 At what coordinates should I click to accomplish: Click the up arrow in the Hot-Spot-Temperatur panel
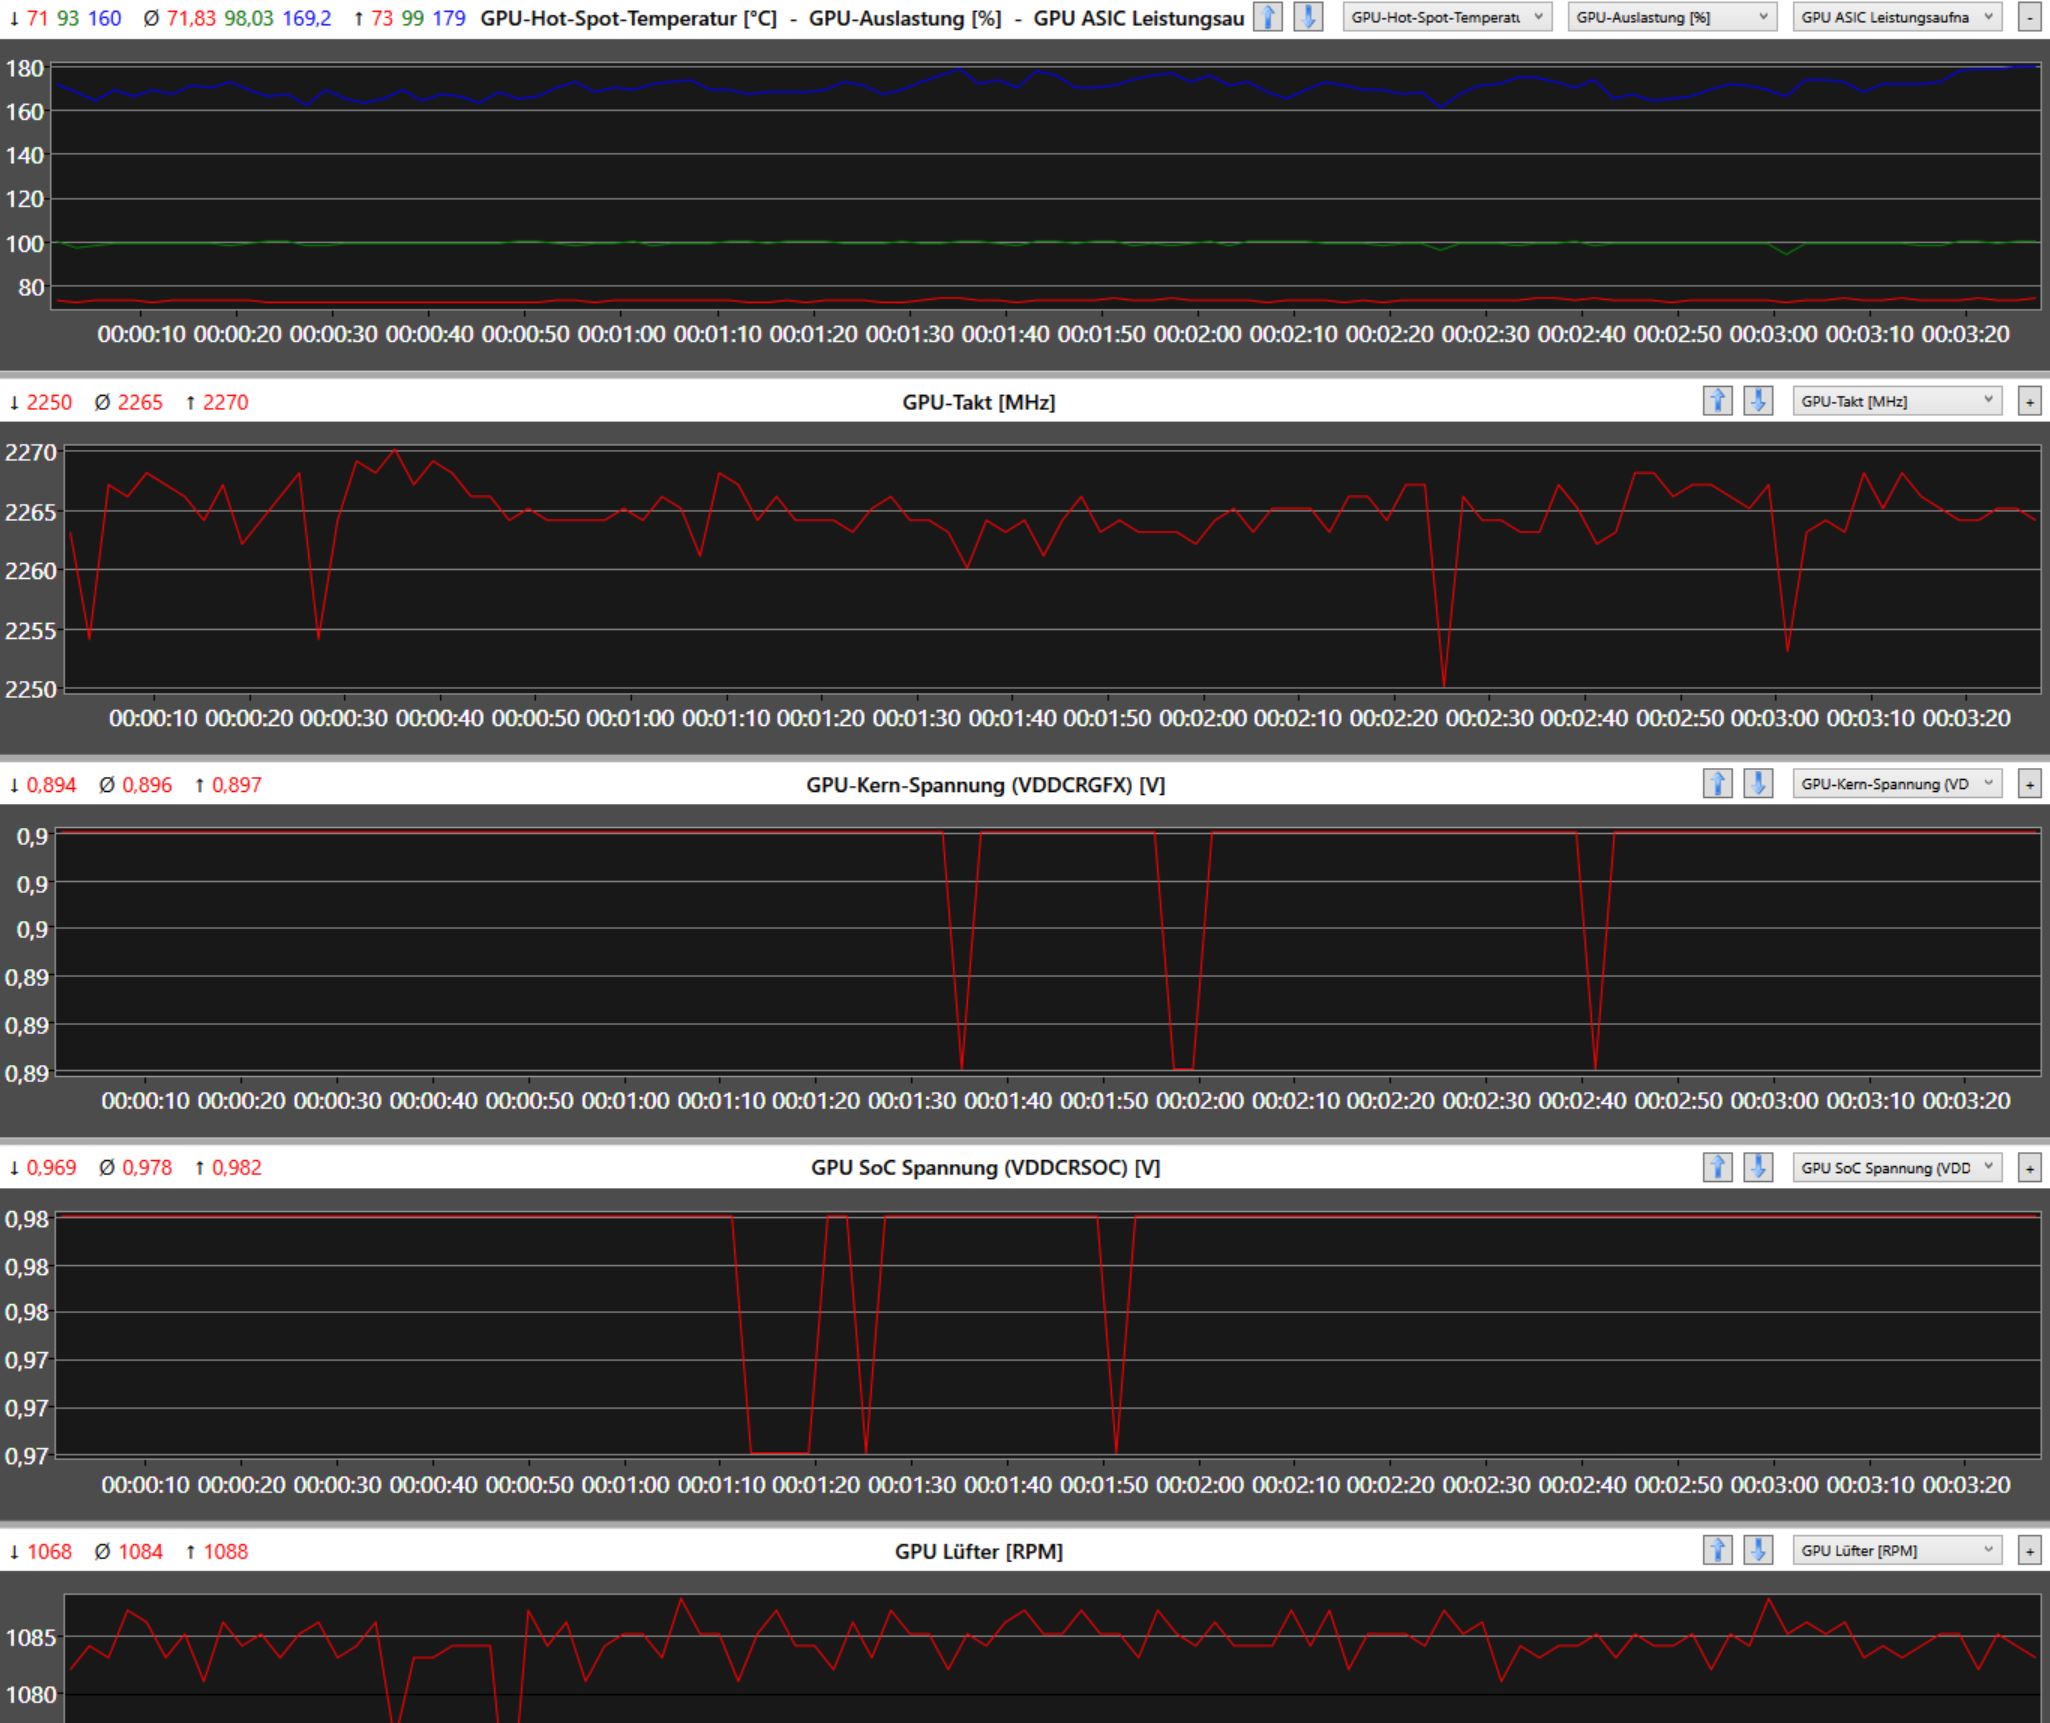pyautogui.click(x=1268, y=17)
